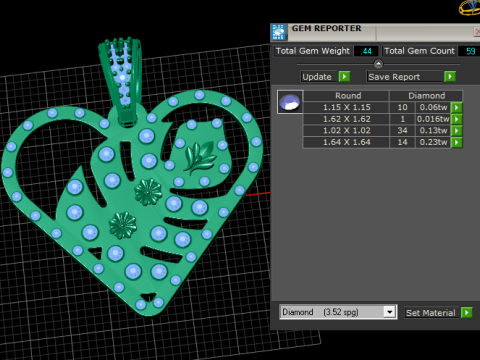This screenshot has height=360, width=480.
Task: Click the GEM REPORTER title text
Action: click(326, 28)
